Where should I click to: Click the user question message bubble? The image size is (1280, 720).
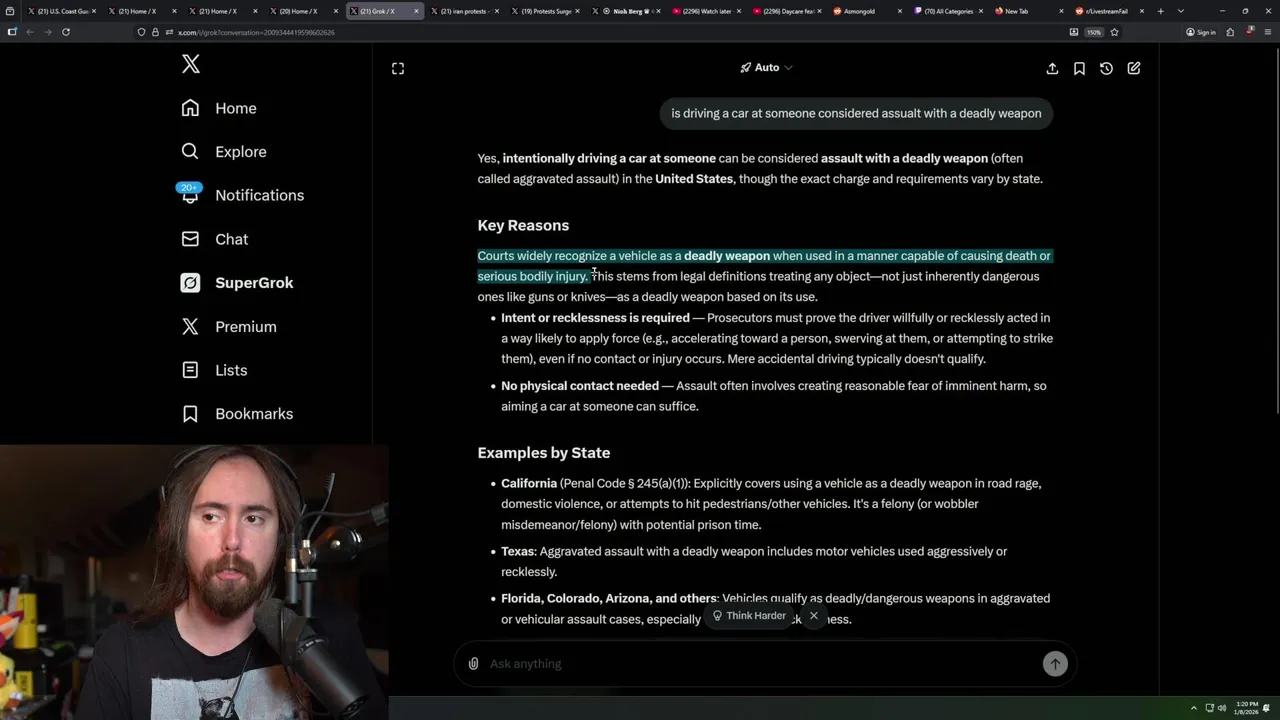tap(856, 114)
